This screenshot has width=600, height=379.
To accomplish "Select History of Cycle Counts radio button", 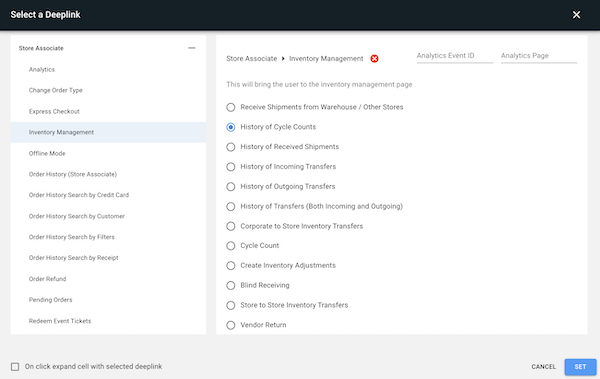I will point(230,127).
